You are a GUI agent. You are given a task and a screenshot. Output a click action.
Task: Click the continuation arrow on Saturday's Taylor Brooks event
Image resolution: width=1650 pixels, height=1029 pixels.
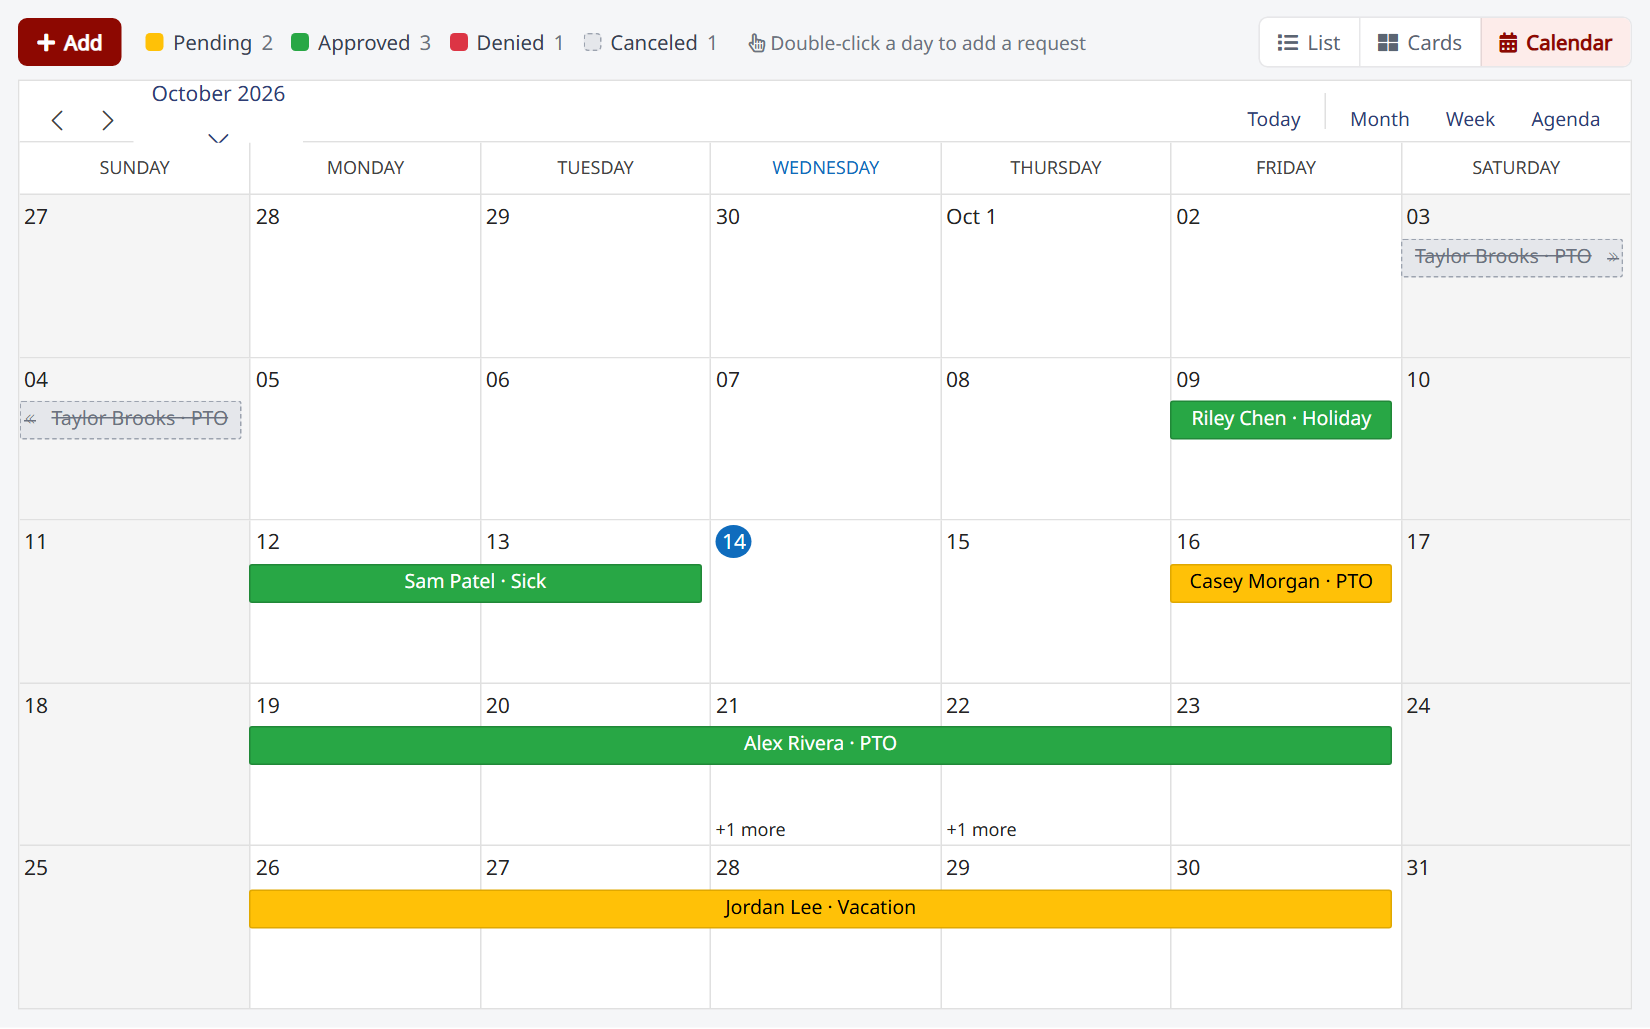pos(1612,258)
